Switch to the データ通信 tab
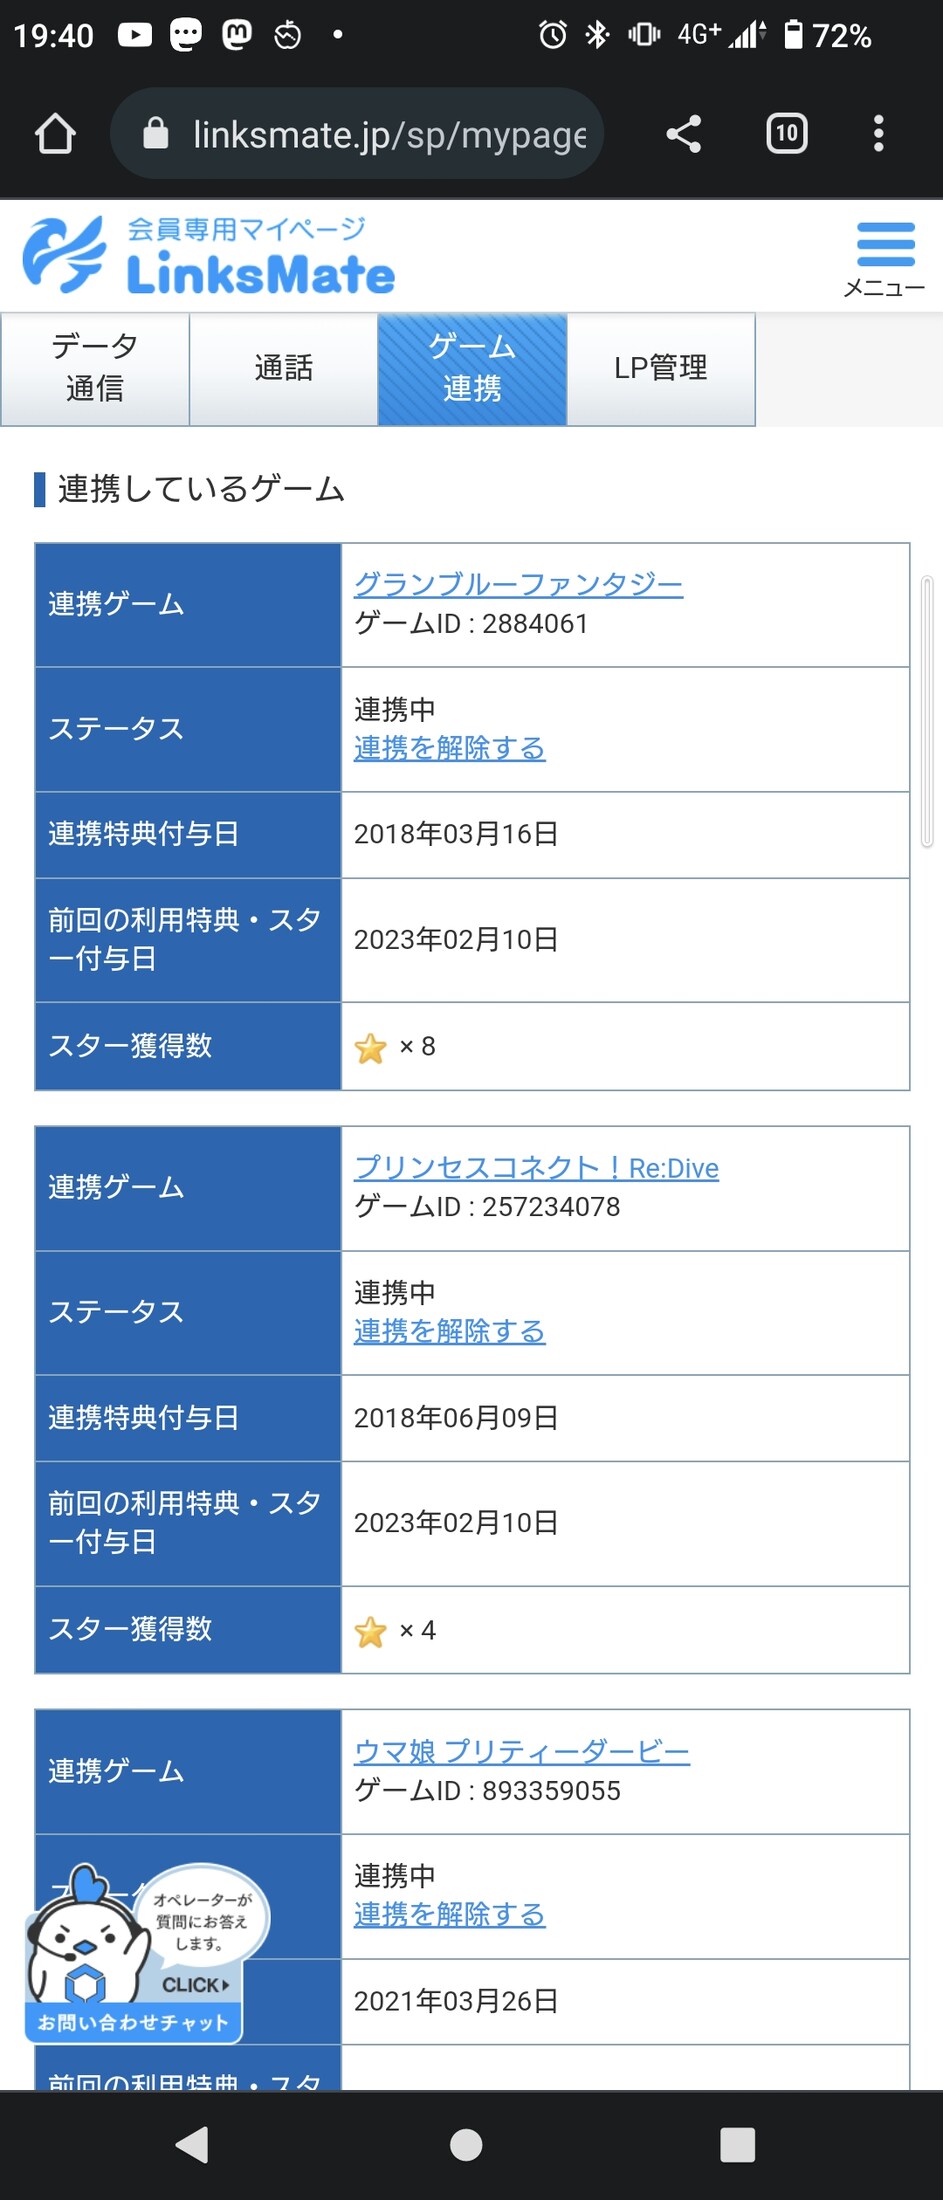Viewport: 943px width, 2200px height. [95, 368]
